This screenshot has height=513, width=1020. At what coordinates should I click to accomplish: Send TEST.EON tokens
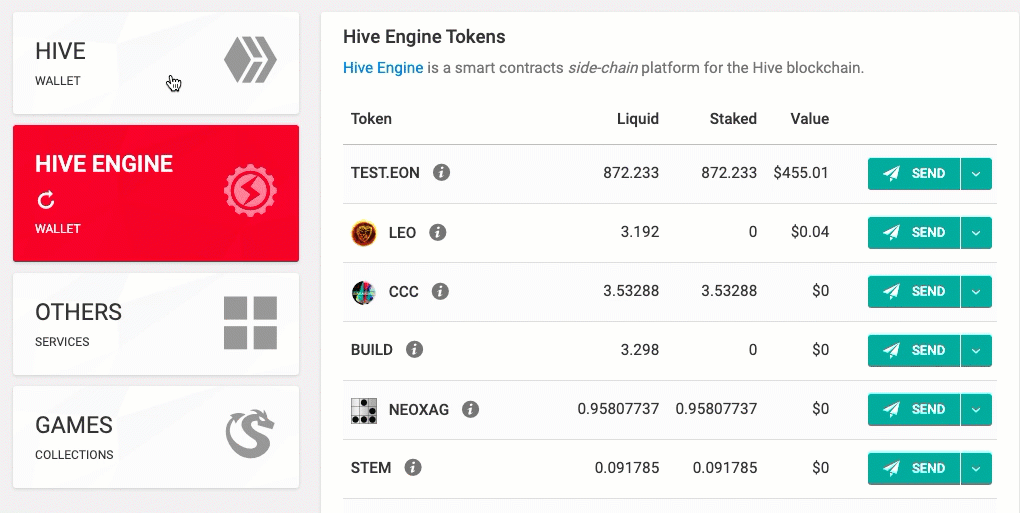point(914,174)
